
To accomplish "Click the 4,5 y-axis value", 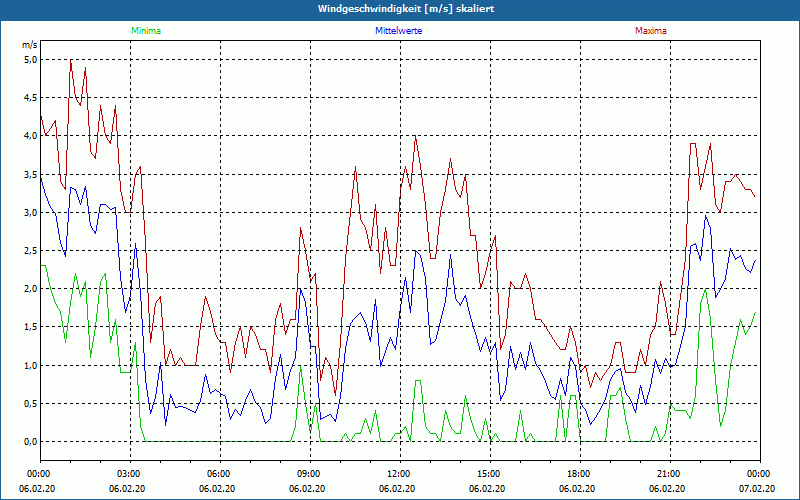I will pos(31,98).
